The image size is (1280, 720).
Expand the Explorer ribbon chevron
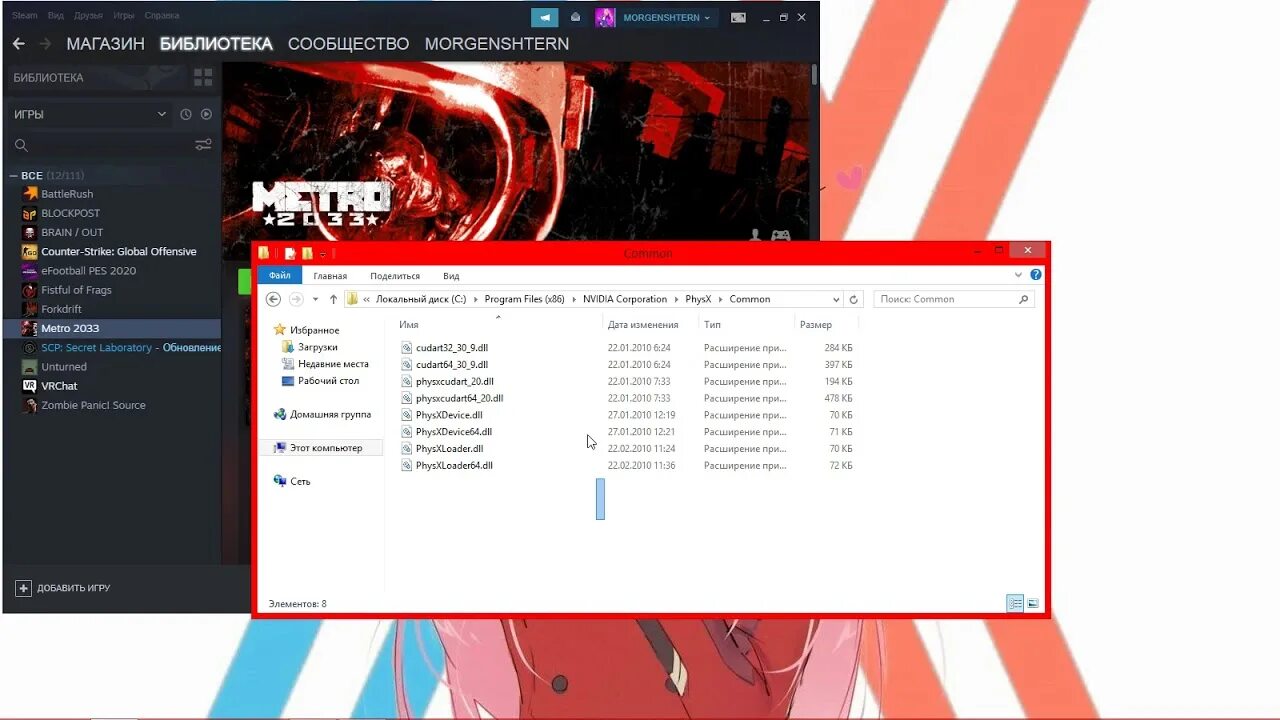tap(1019, 275)
